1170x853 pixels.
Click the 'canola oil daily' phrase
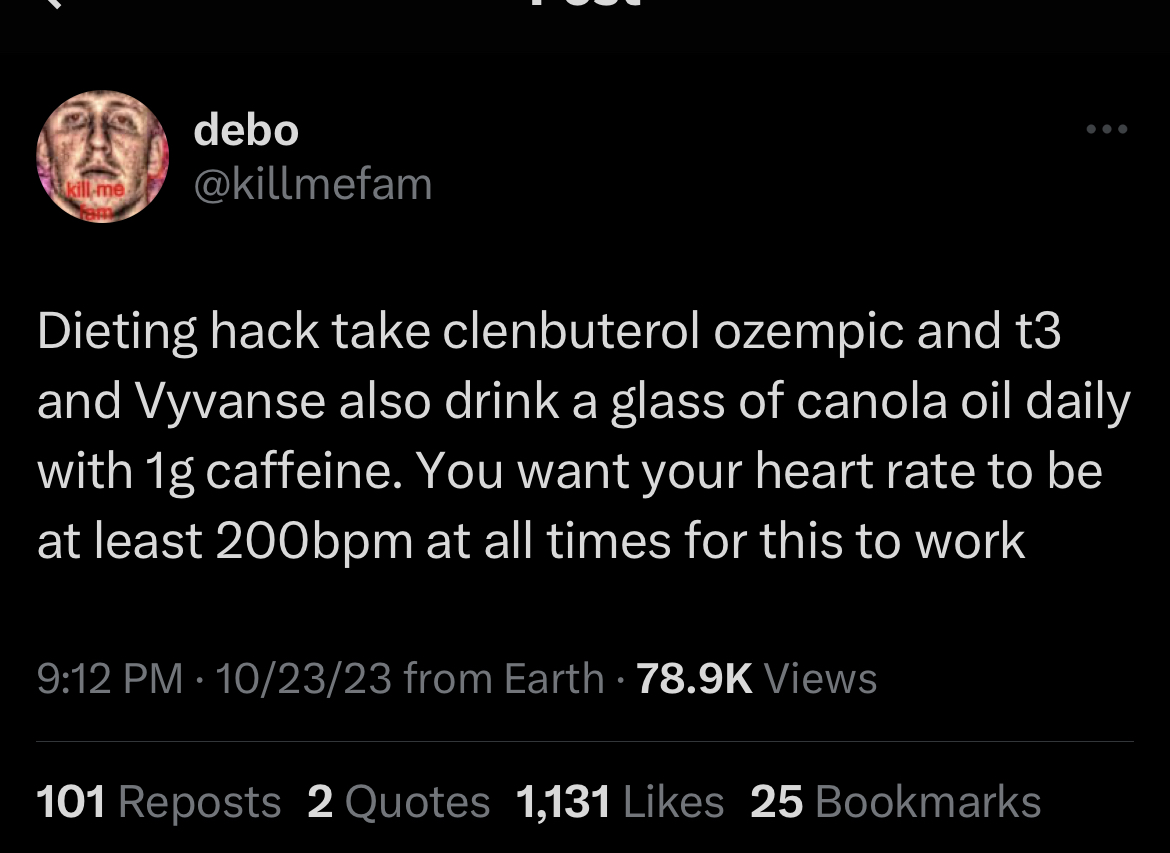963,403
